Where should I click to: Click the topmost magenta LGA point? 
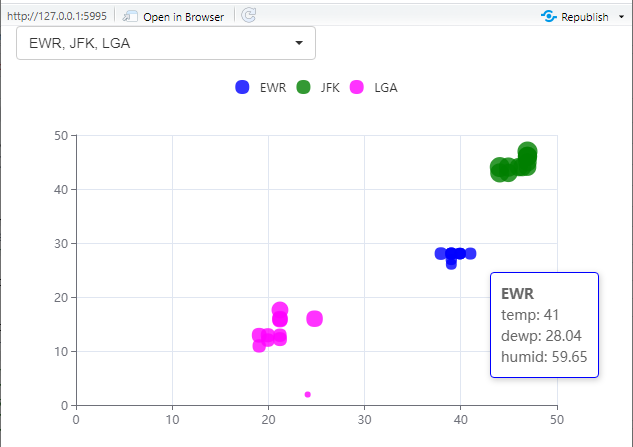tap(280, 310)
